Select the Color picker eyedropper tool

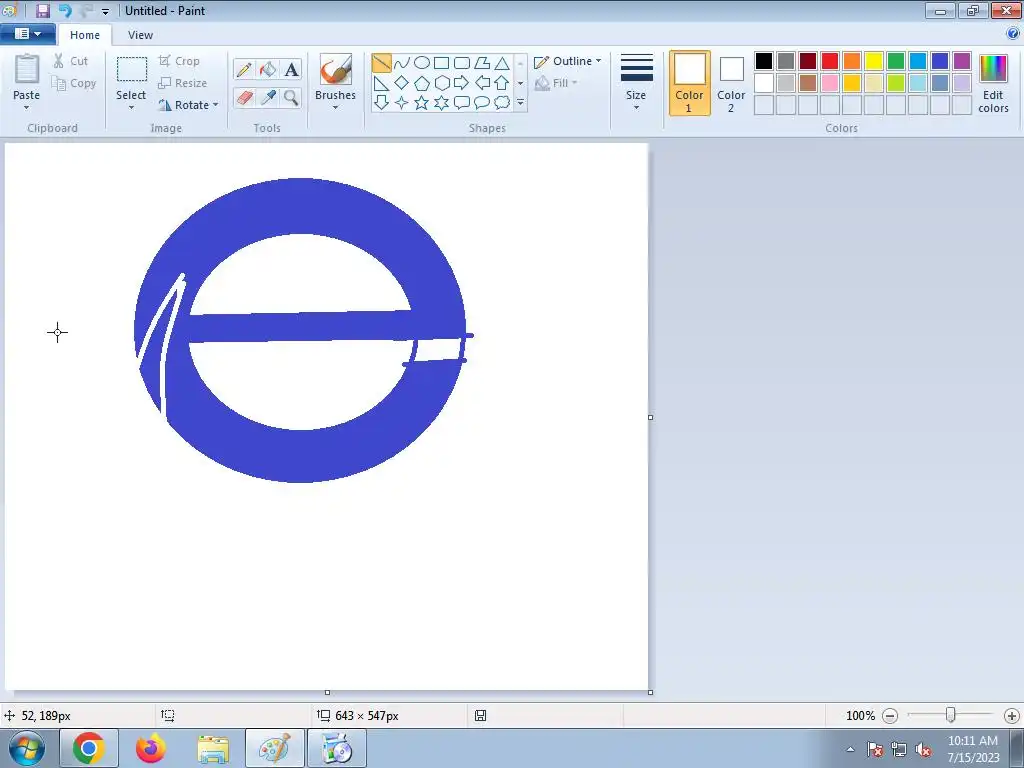pos(268,98)
